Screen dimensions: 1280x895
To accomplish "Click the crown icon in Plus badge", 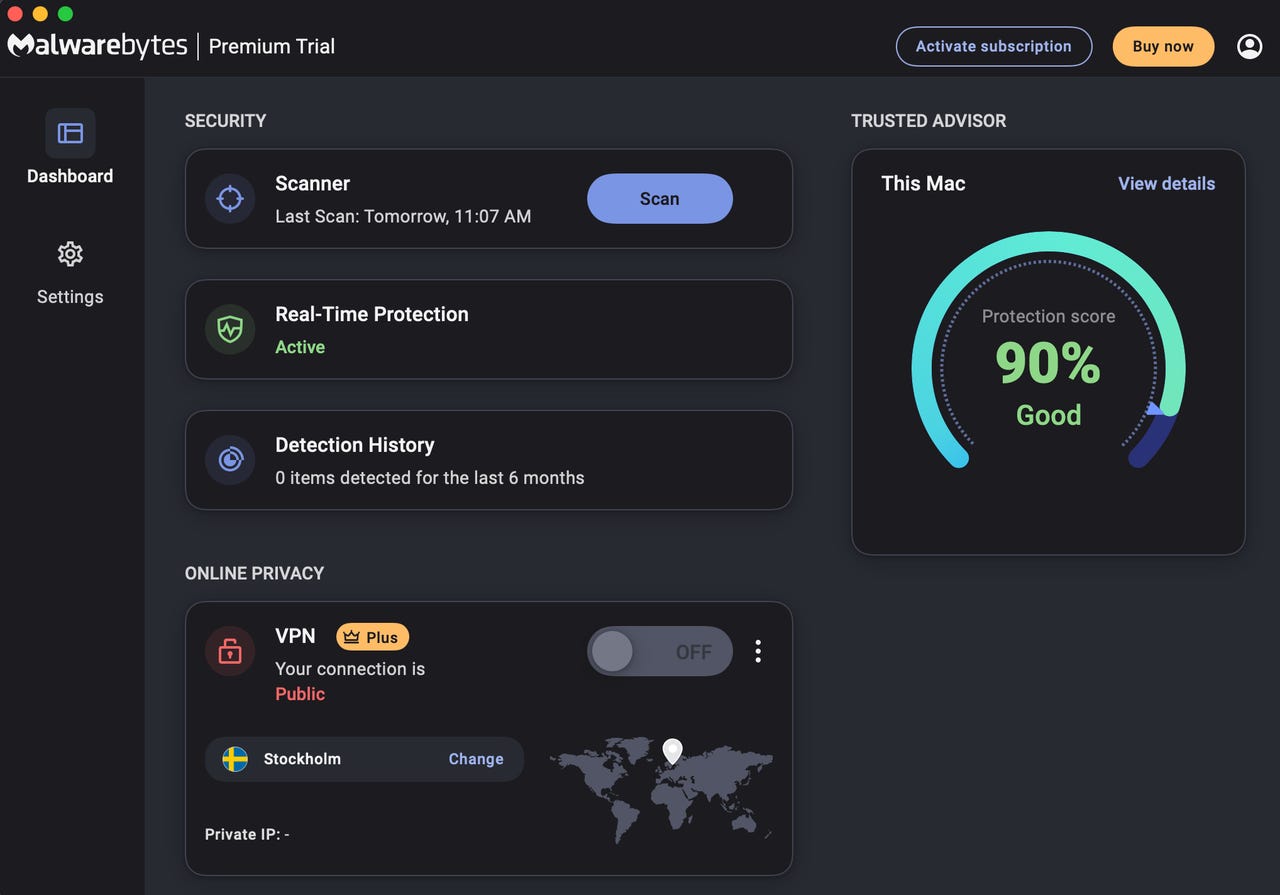I will click(351, 637).
